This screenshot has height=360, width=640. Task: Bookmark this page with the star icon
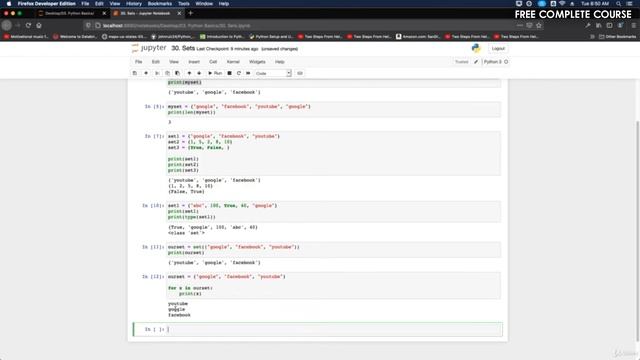click(539, 25)
